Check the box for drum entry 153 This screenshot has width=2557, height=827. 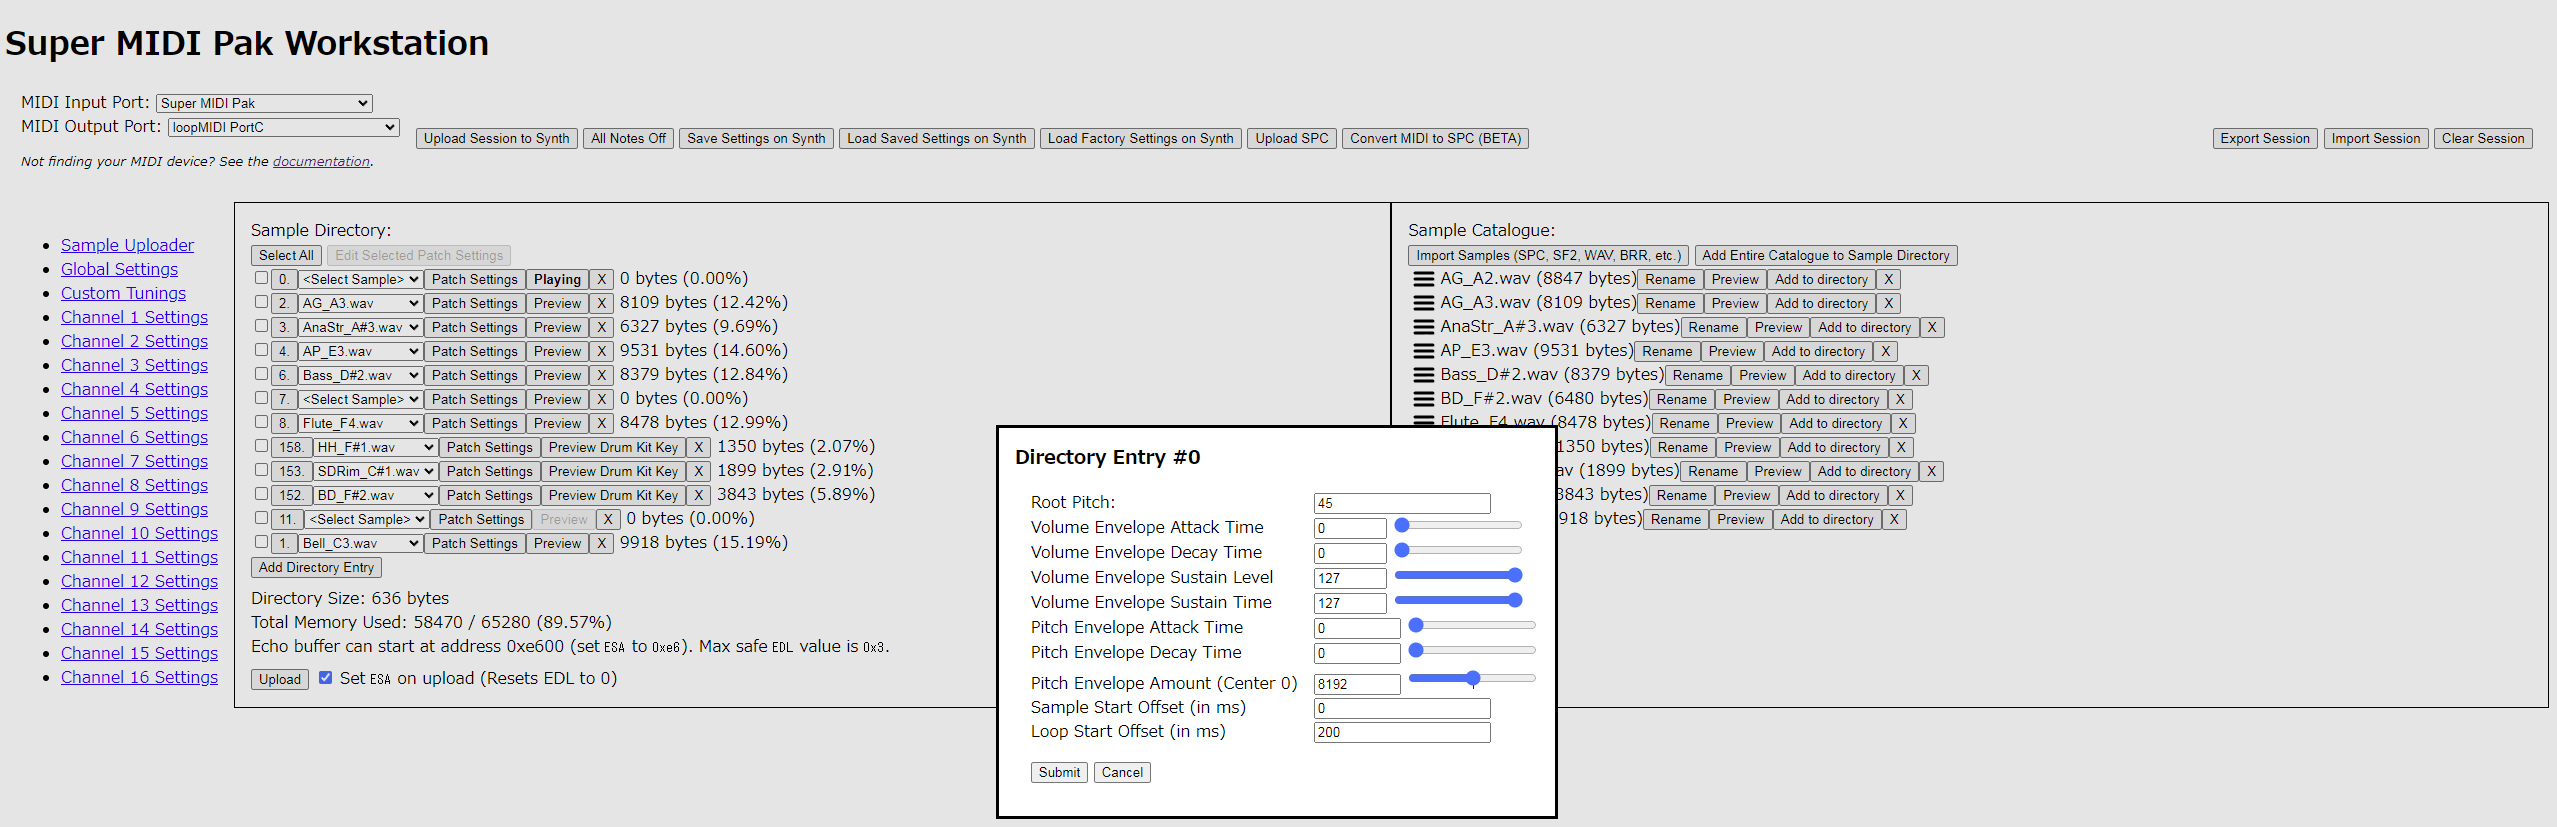pyautogui.click(x=261, y=470)
